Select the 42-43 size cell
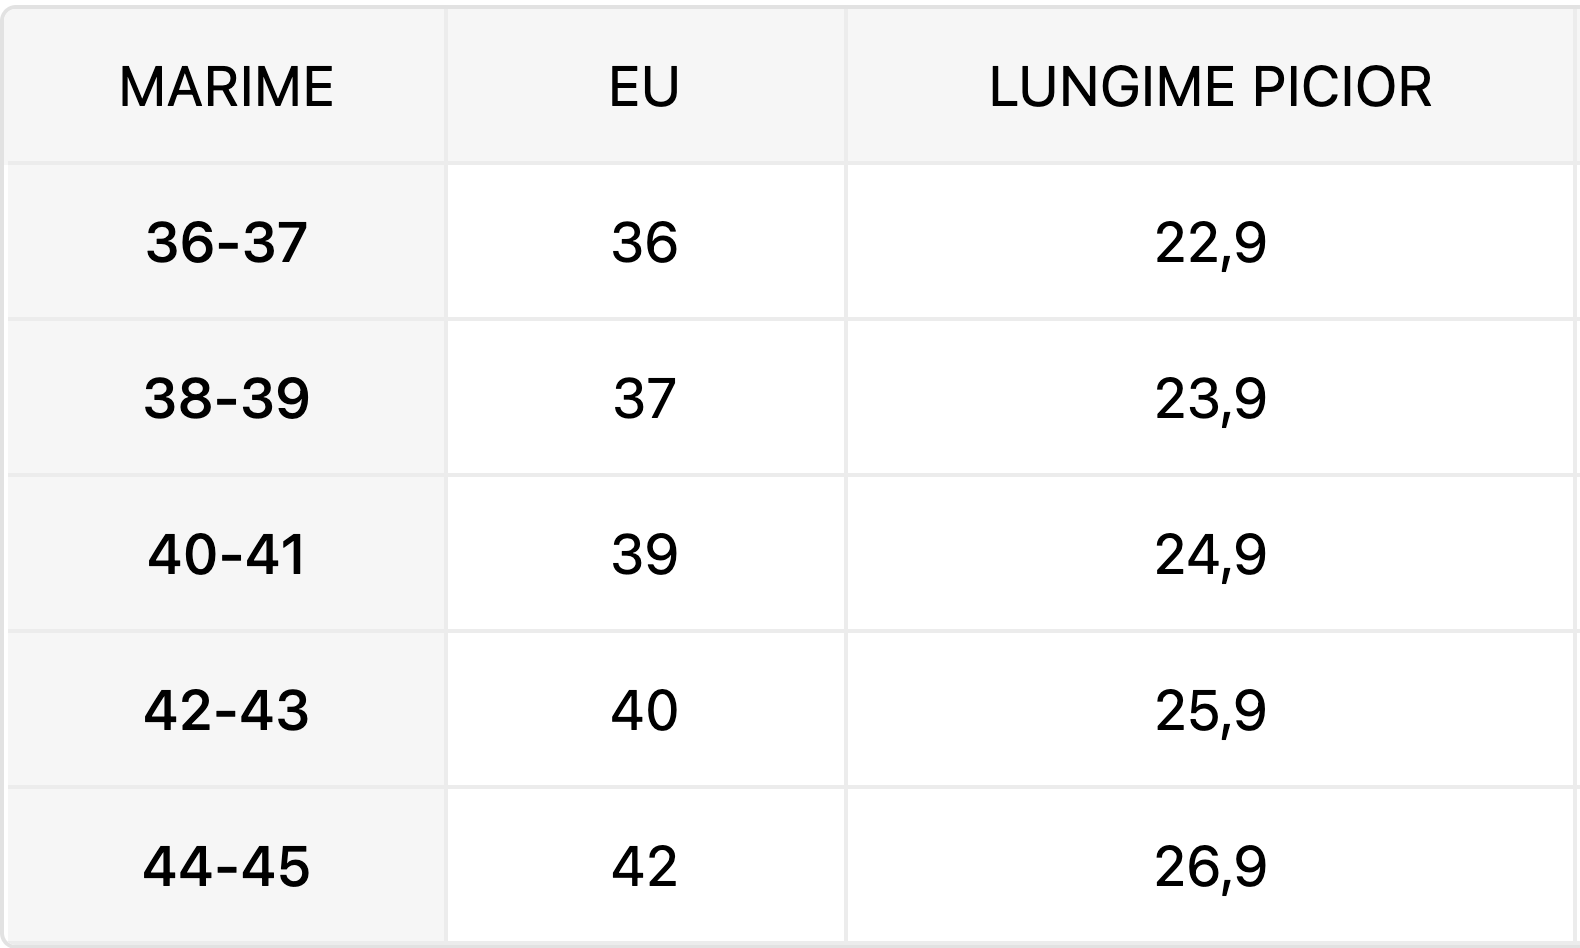The width and height of the screenshot is (1580, 948). (226, 710)
